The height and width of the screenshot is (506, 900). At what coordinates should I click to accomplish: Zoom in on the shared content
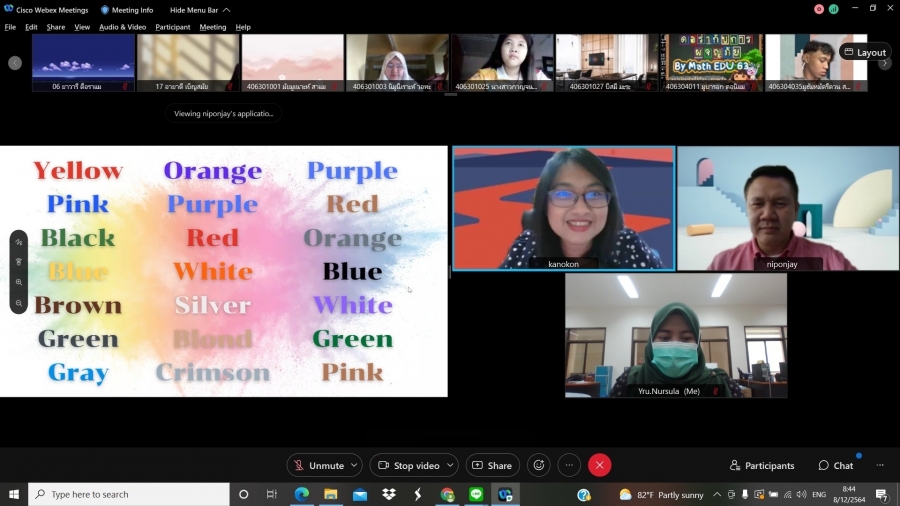tap(19, 282)
